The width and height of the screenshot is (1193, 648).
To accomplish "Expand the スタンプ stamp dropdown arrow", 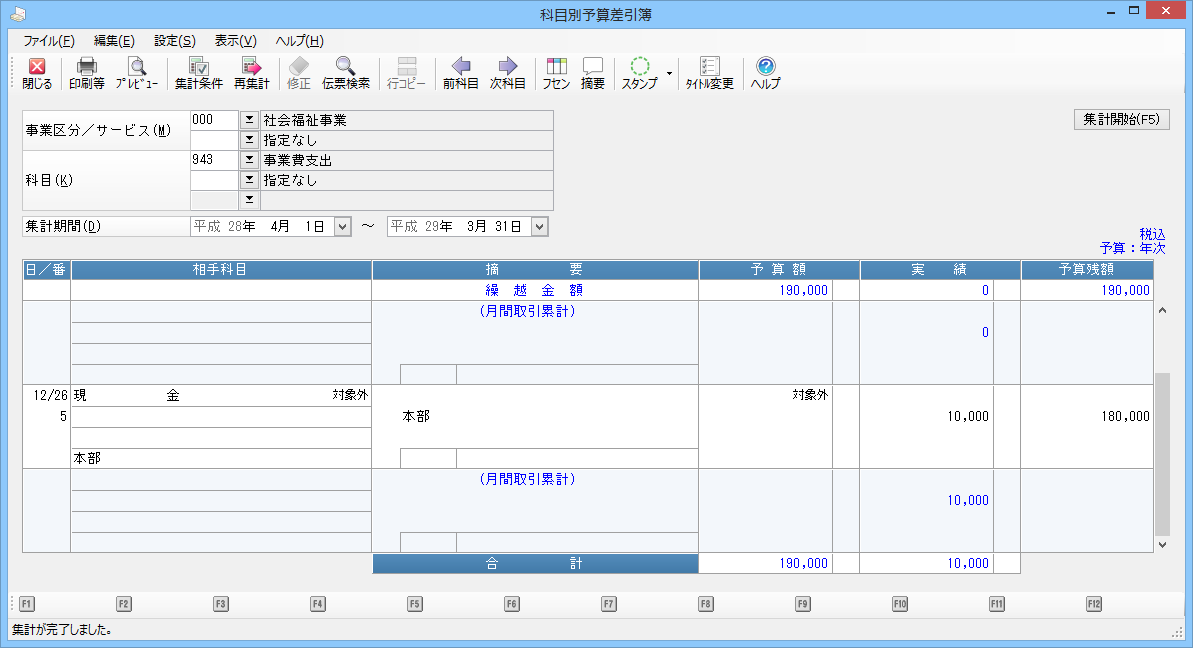I will 668,74.
